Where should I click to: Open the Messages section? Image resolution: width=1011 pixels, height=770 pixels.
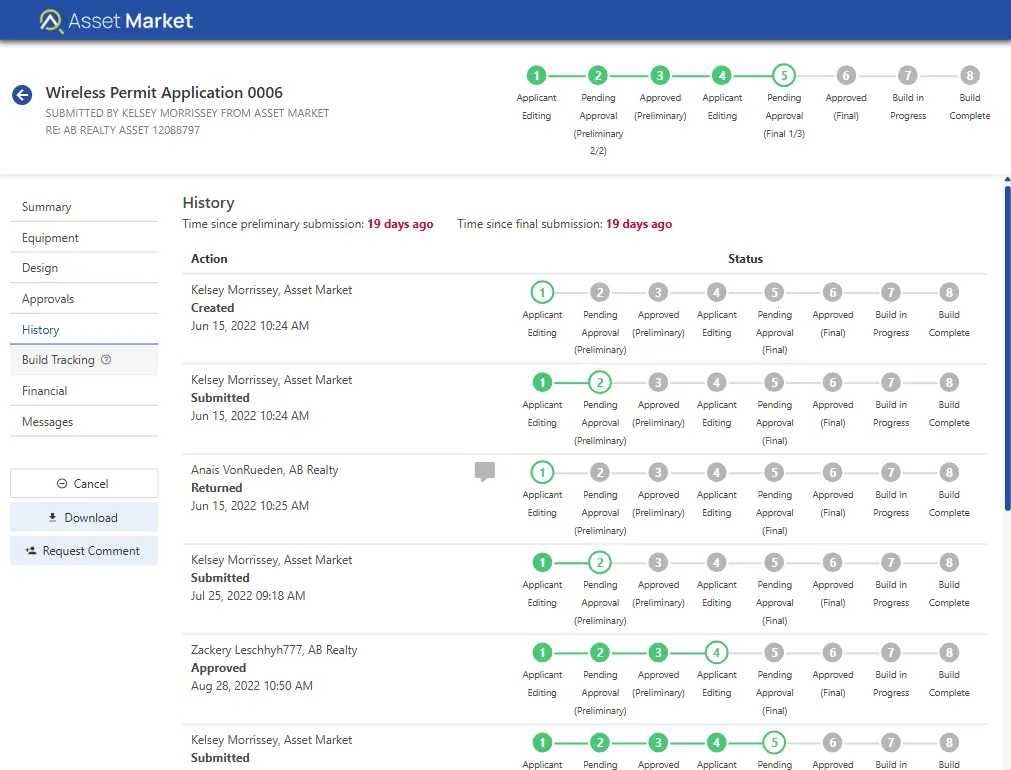tap(48, 422)
